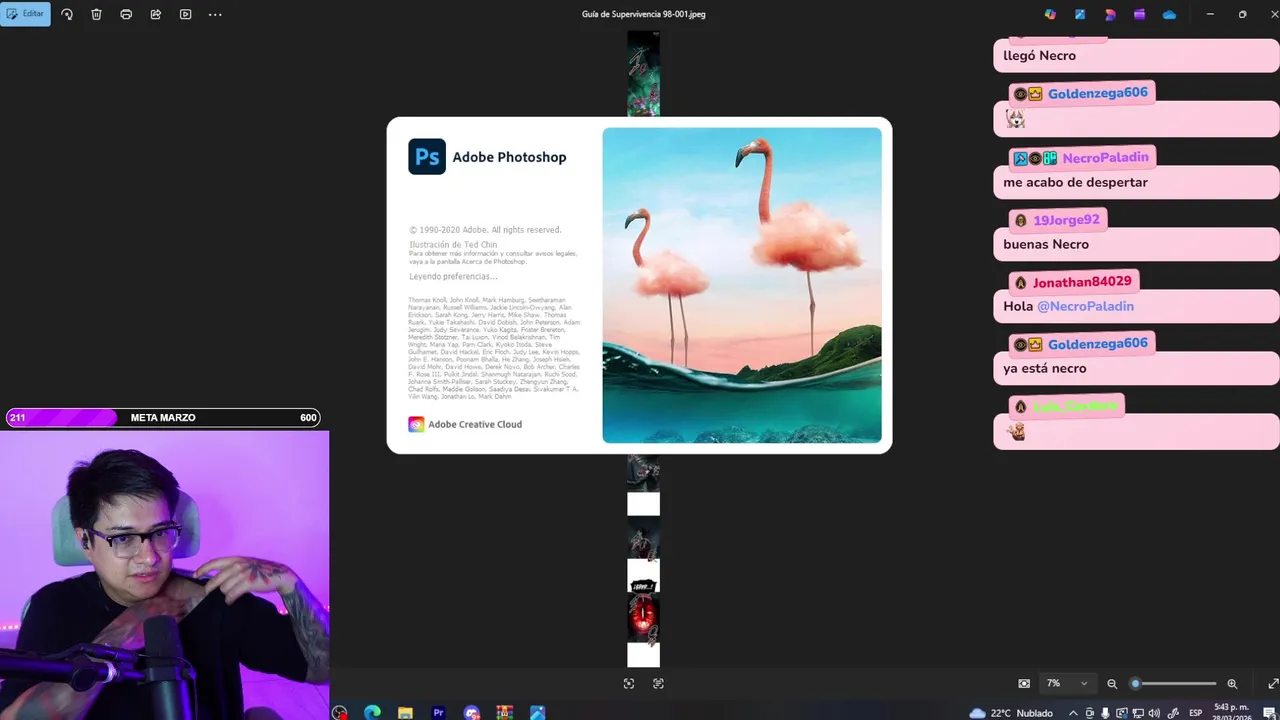Print the image via the printer icon
Screen dimensions: 1280x720
pyautogui.click(x=126, y=14)
